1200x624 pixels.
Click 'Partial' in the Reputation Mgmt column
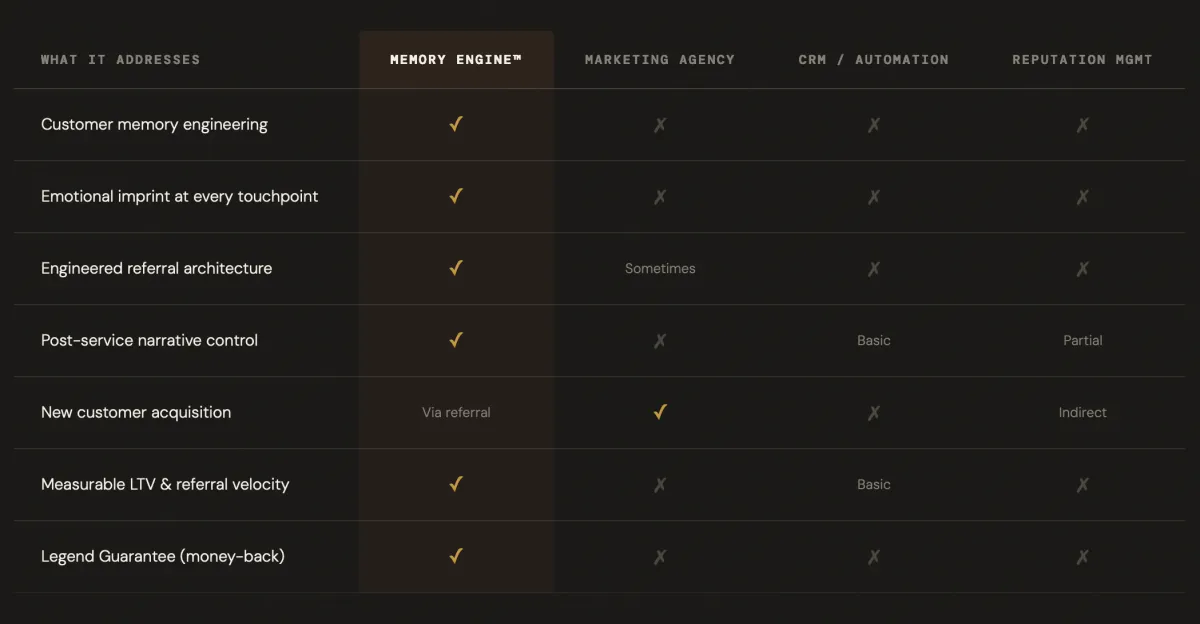pos(1083,340)
